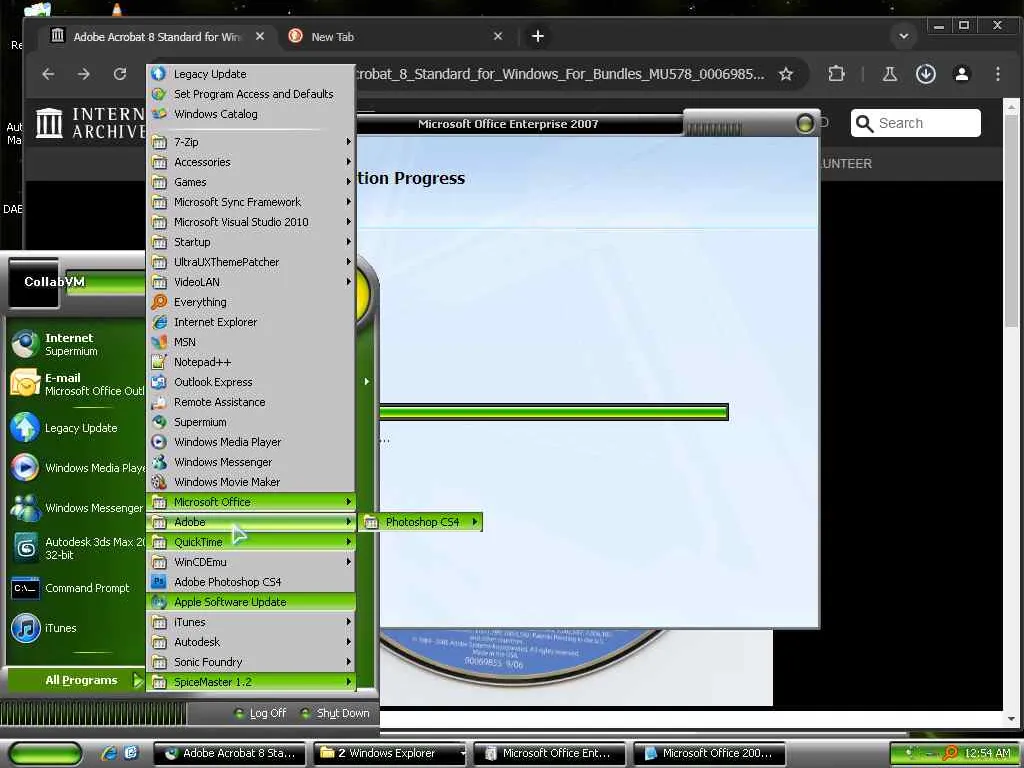Viewport: 1024px width, 768px height.
Task: Click the taskbar clock showing 12:54 AM
Action: [987, 753]
